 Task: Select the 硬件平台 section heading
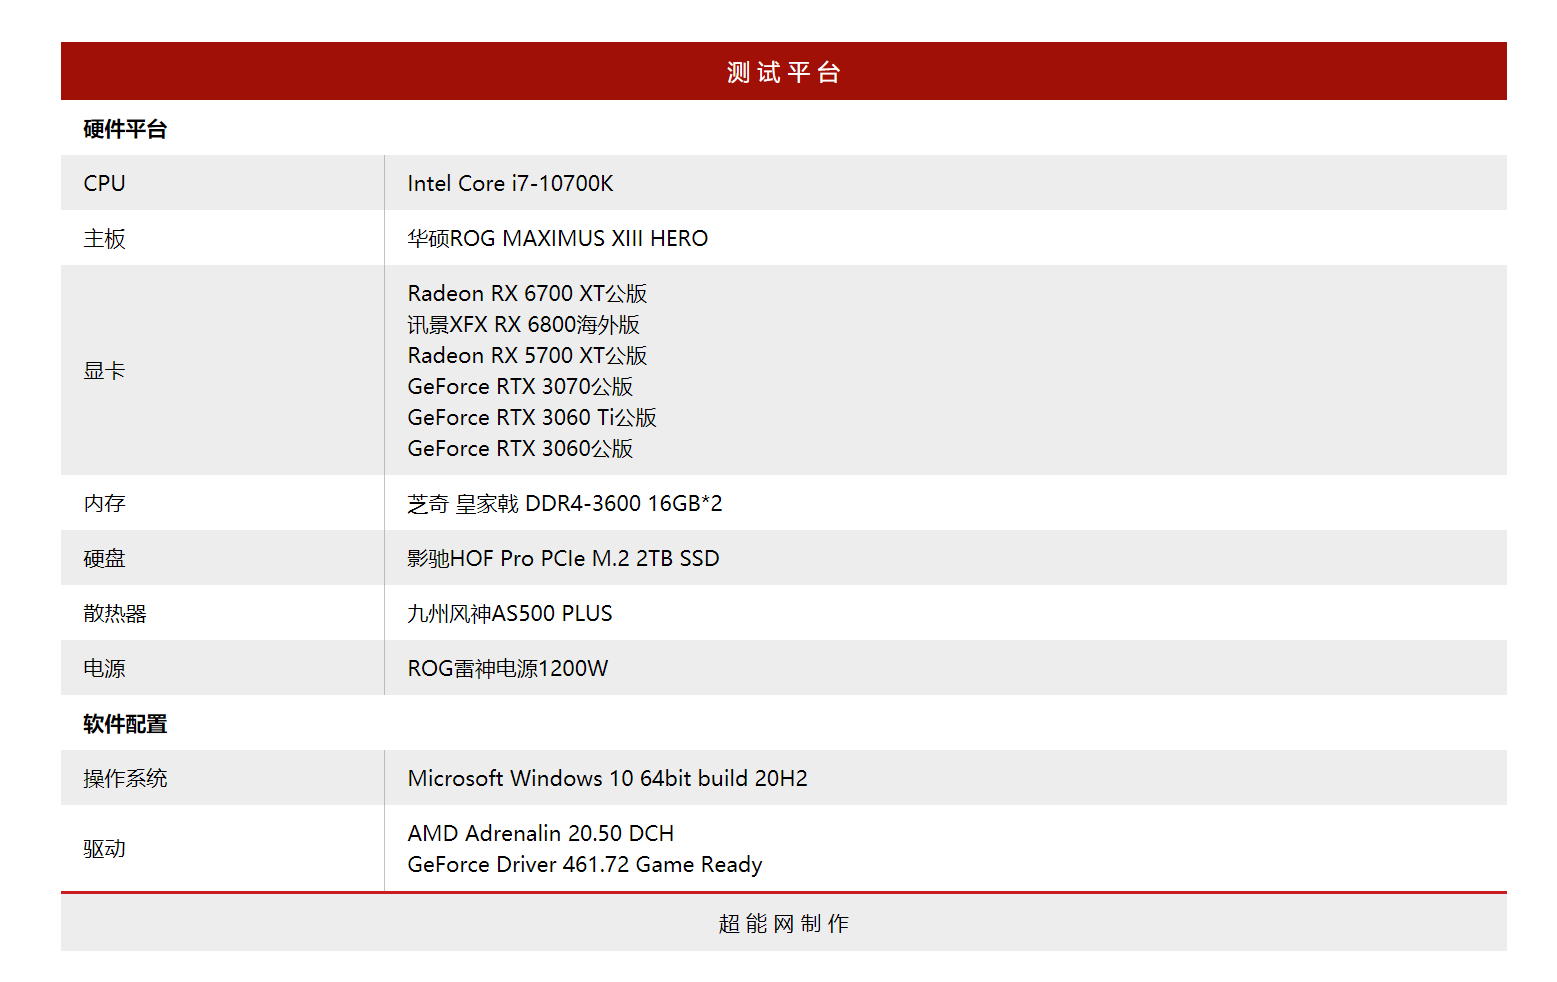pos(125,129)
